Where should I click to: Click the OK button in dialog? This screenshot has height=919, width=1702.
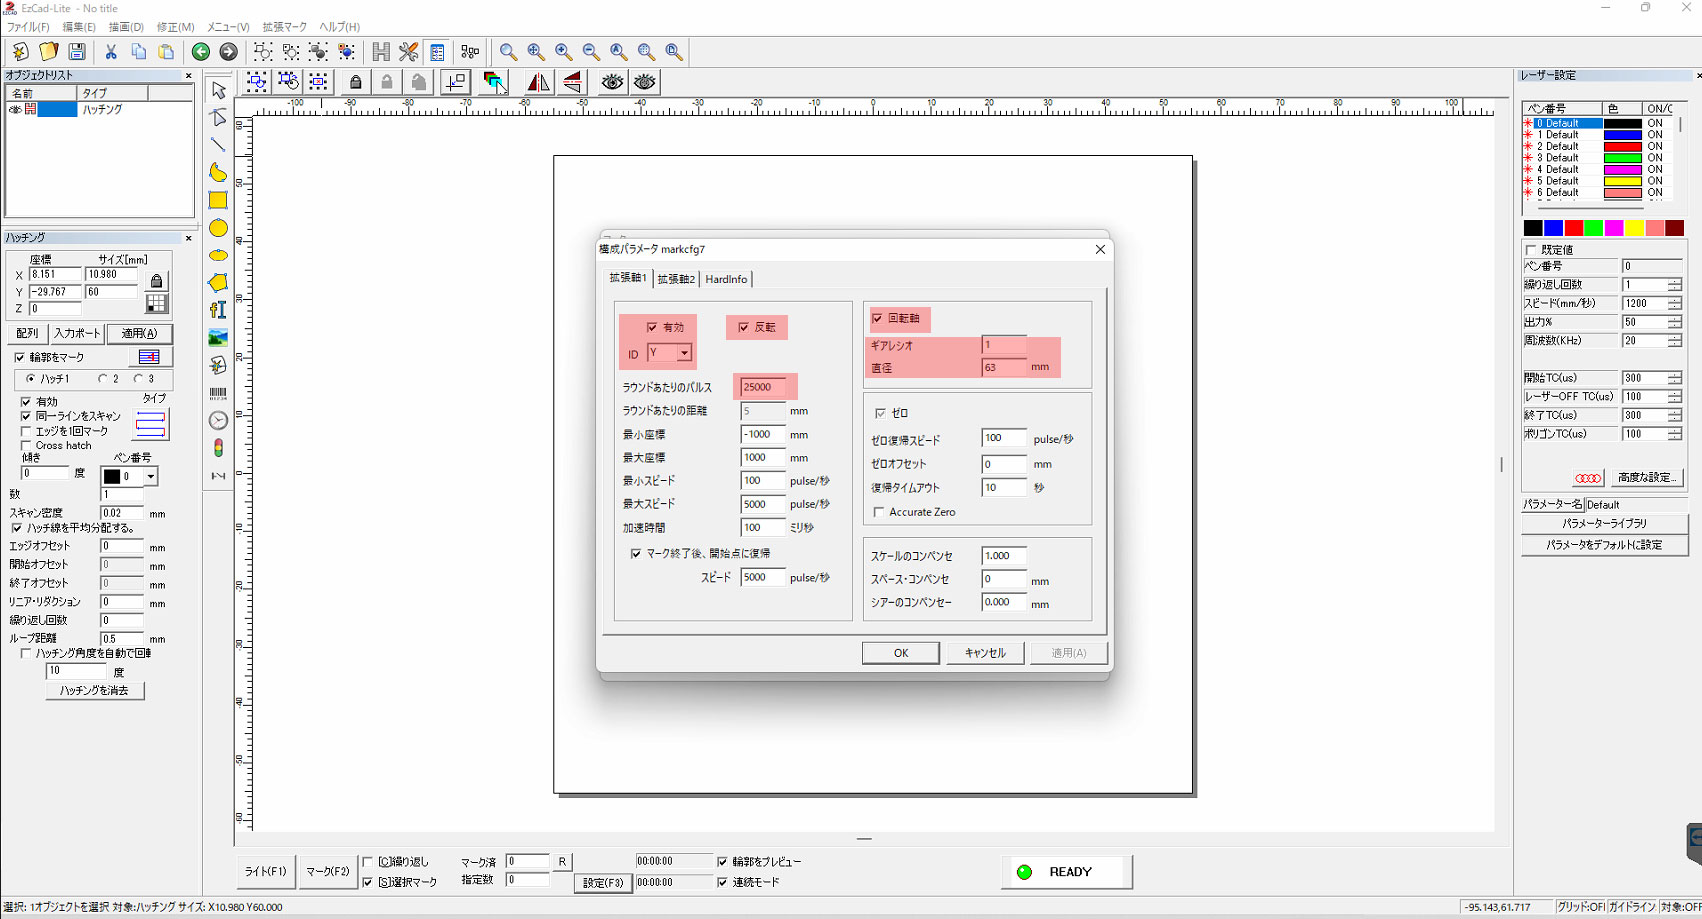(901, 653)
